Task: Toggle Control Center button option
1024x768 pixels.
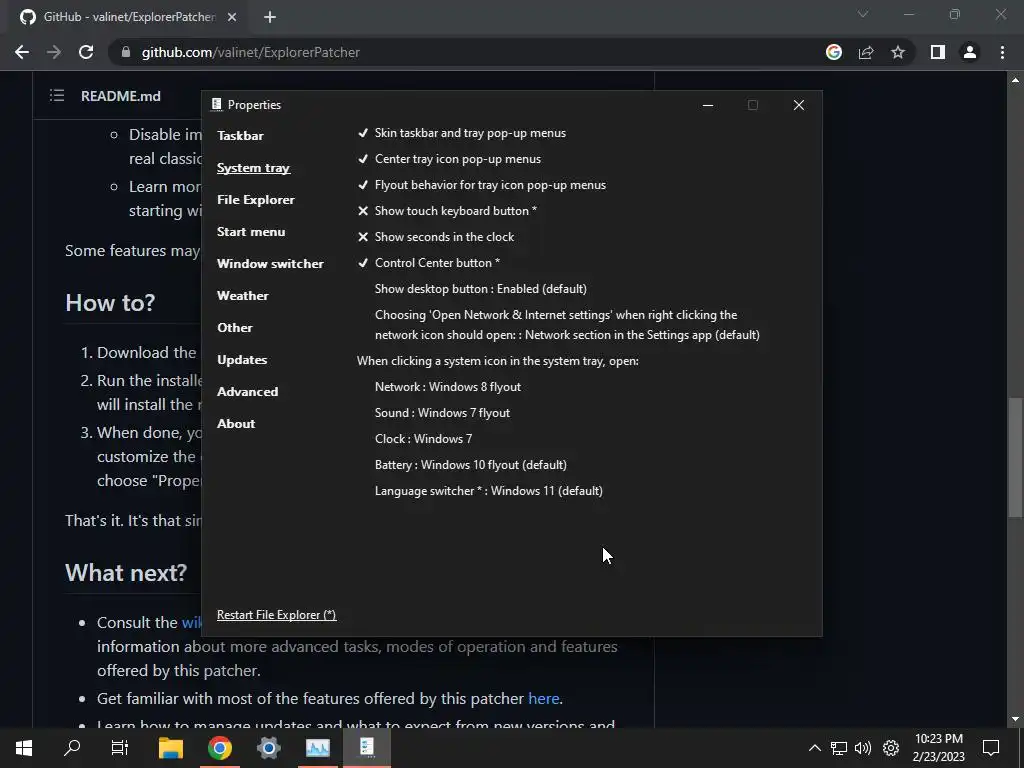Action: 428,263
